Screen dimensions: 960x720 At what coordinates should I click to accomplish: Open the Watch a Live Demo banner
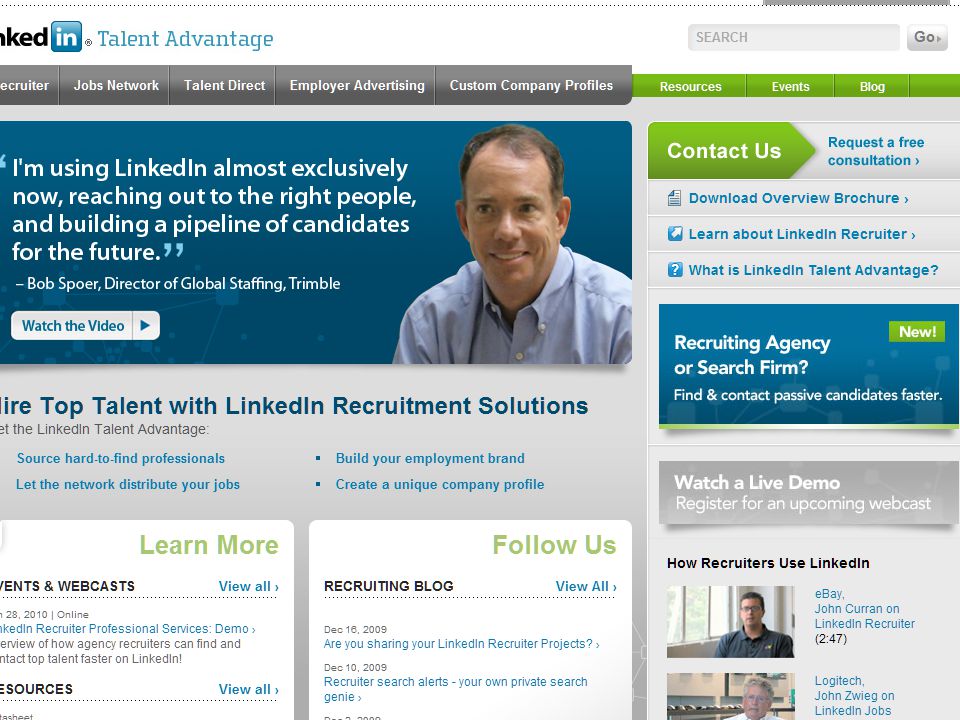tap(808, 493)
